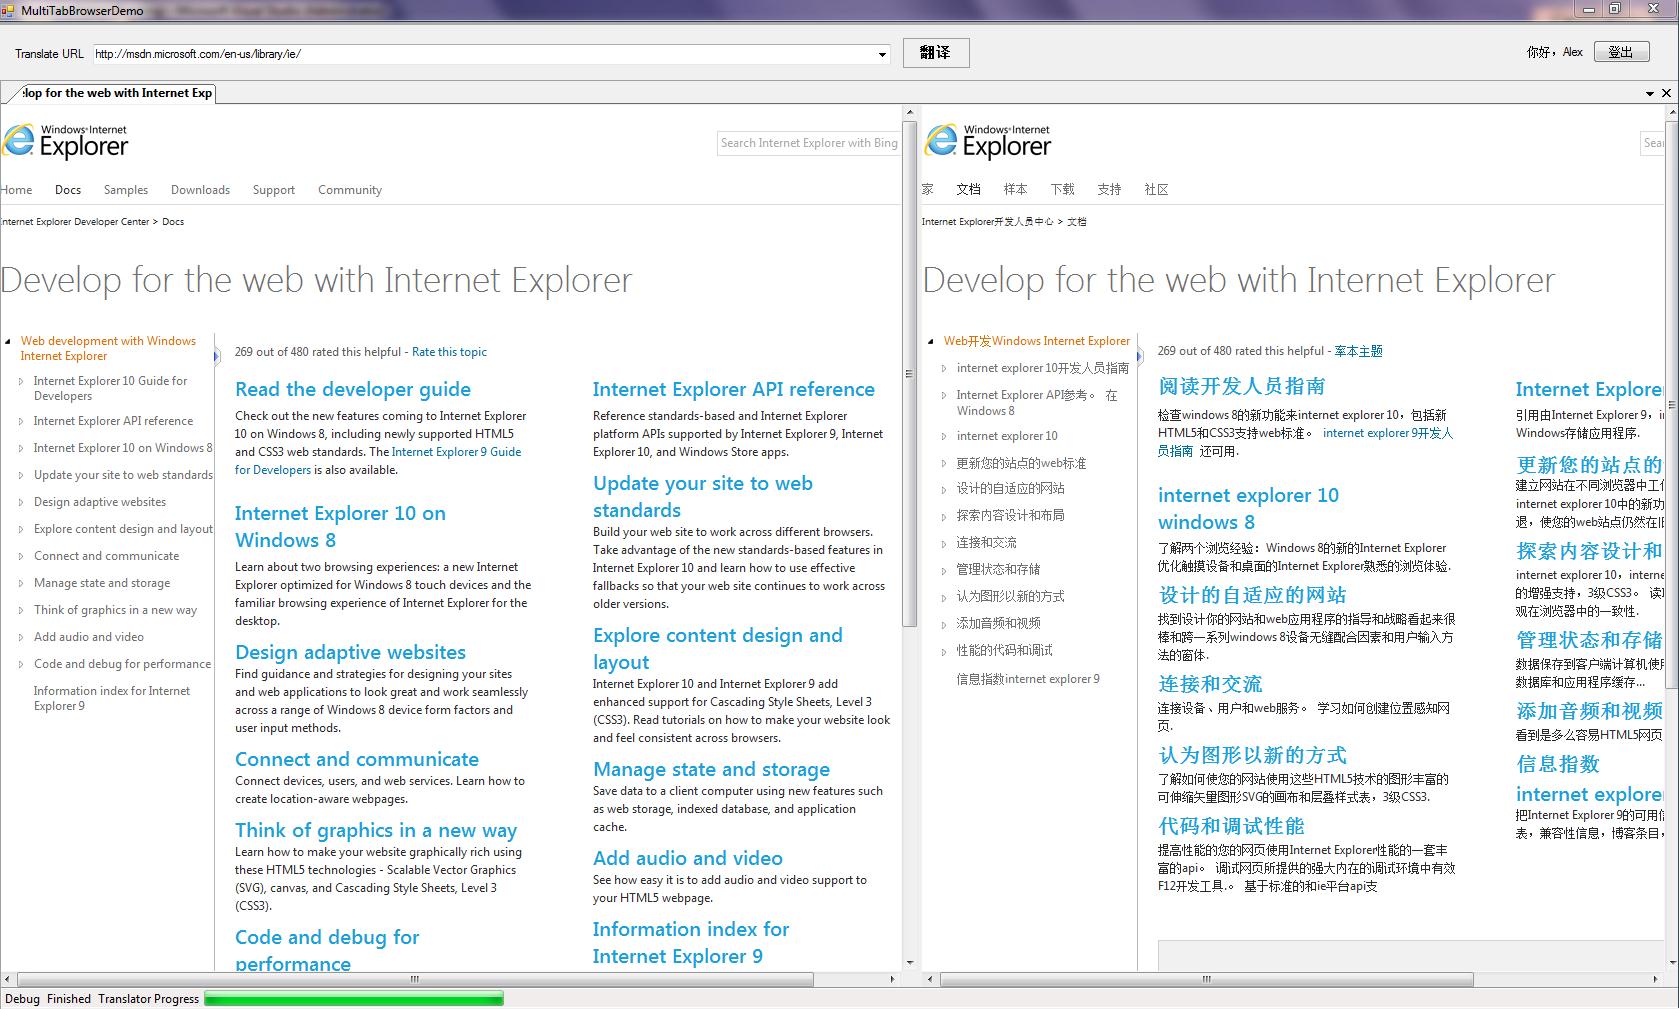1679x1009 pixels.
Task: Click the Internet Explorer logo in translated pane
Action: tap(987, 141)
